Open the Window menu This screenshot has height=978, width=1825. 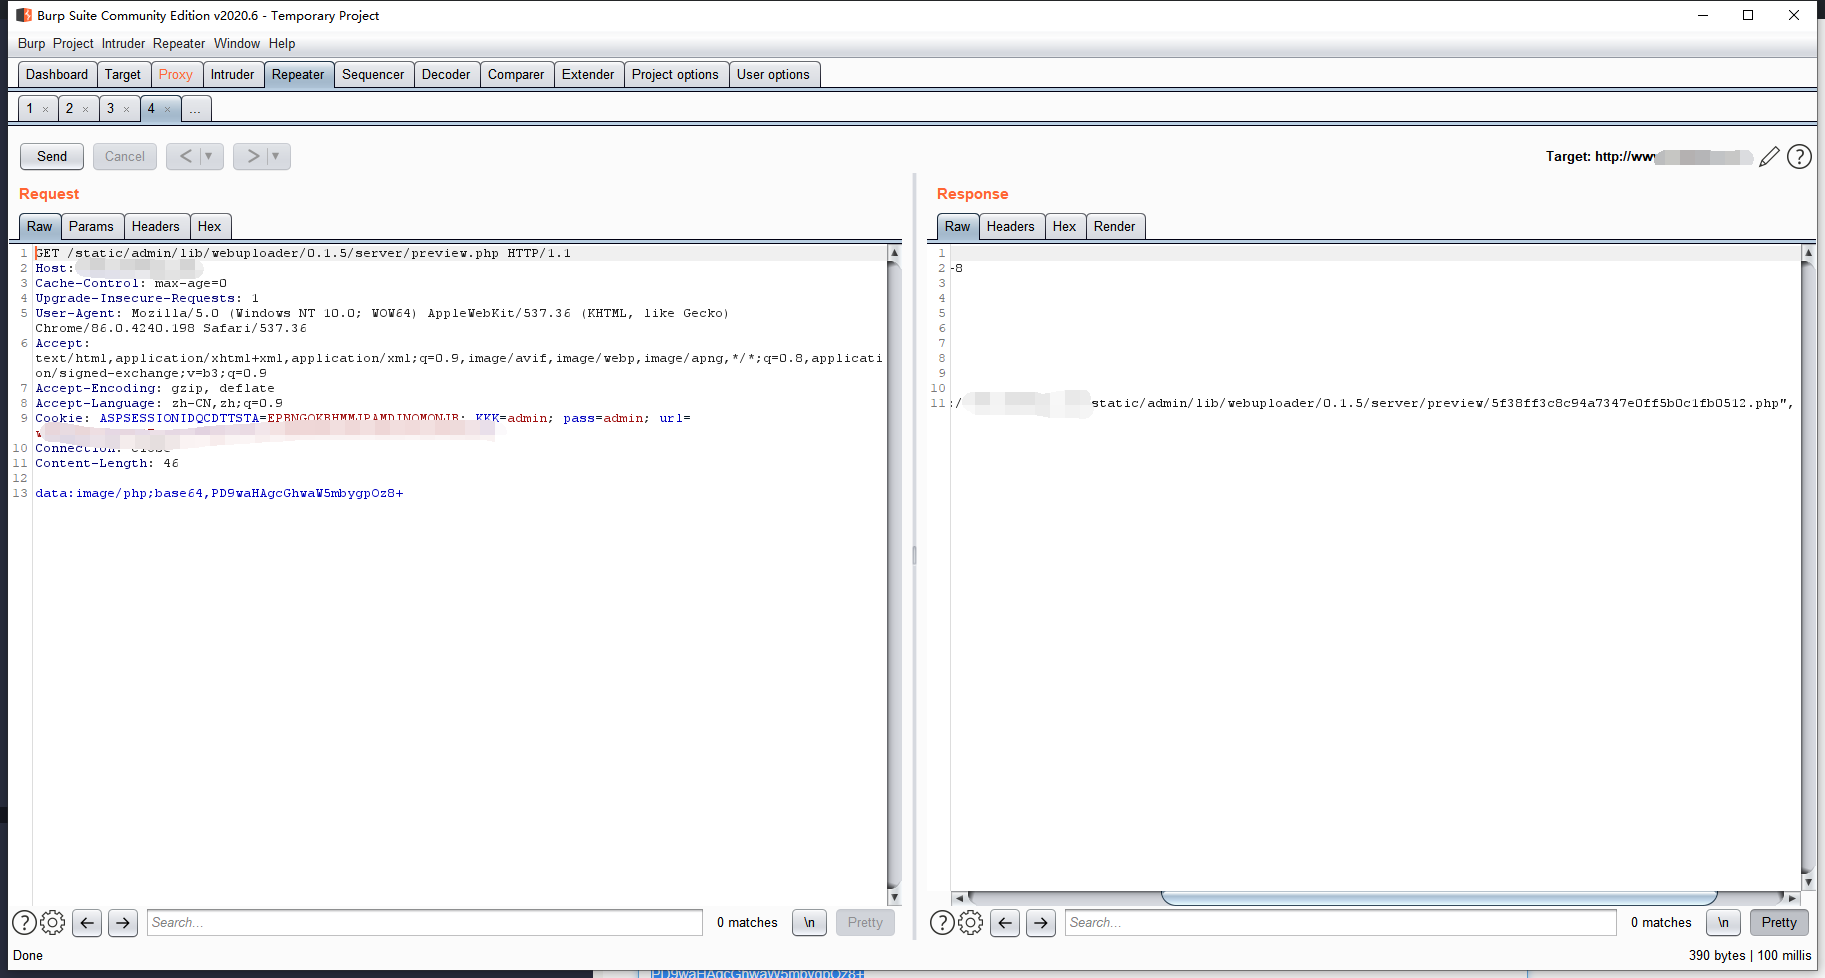click(237, 44)
